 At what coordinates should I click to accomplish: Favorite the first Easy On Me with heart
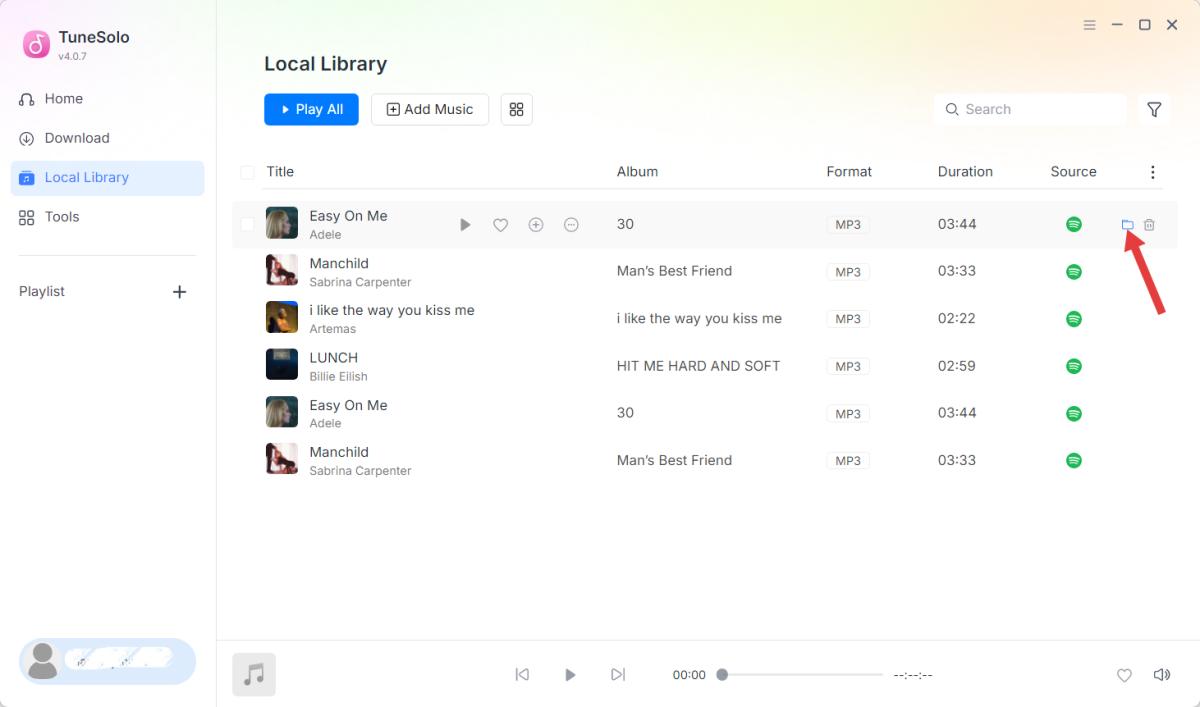pos(501,225)
